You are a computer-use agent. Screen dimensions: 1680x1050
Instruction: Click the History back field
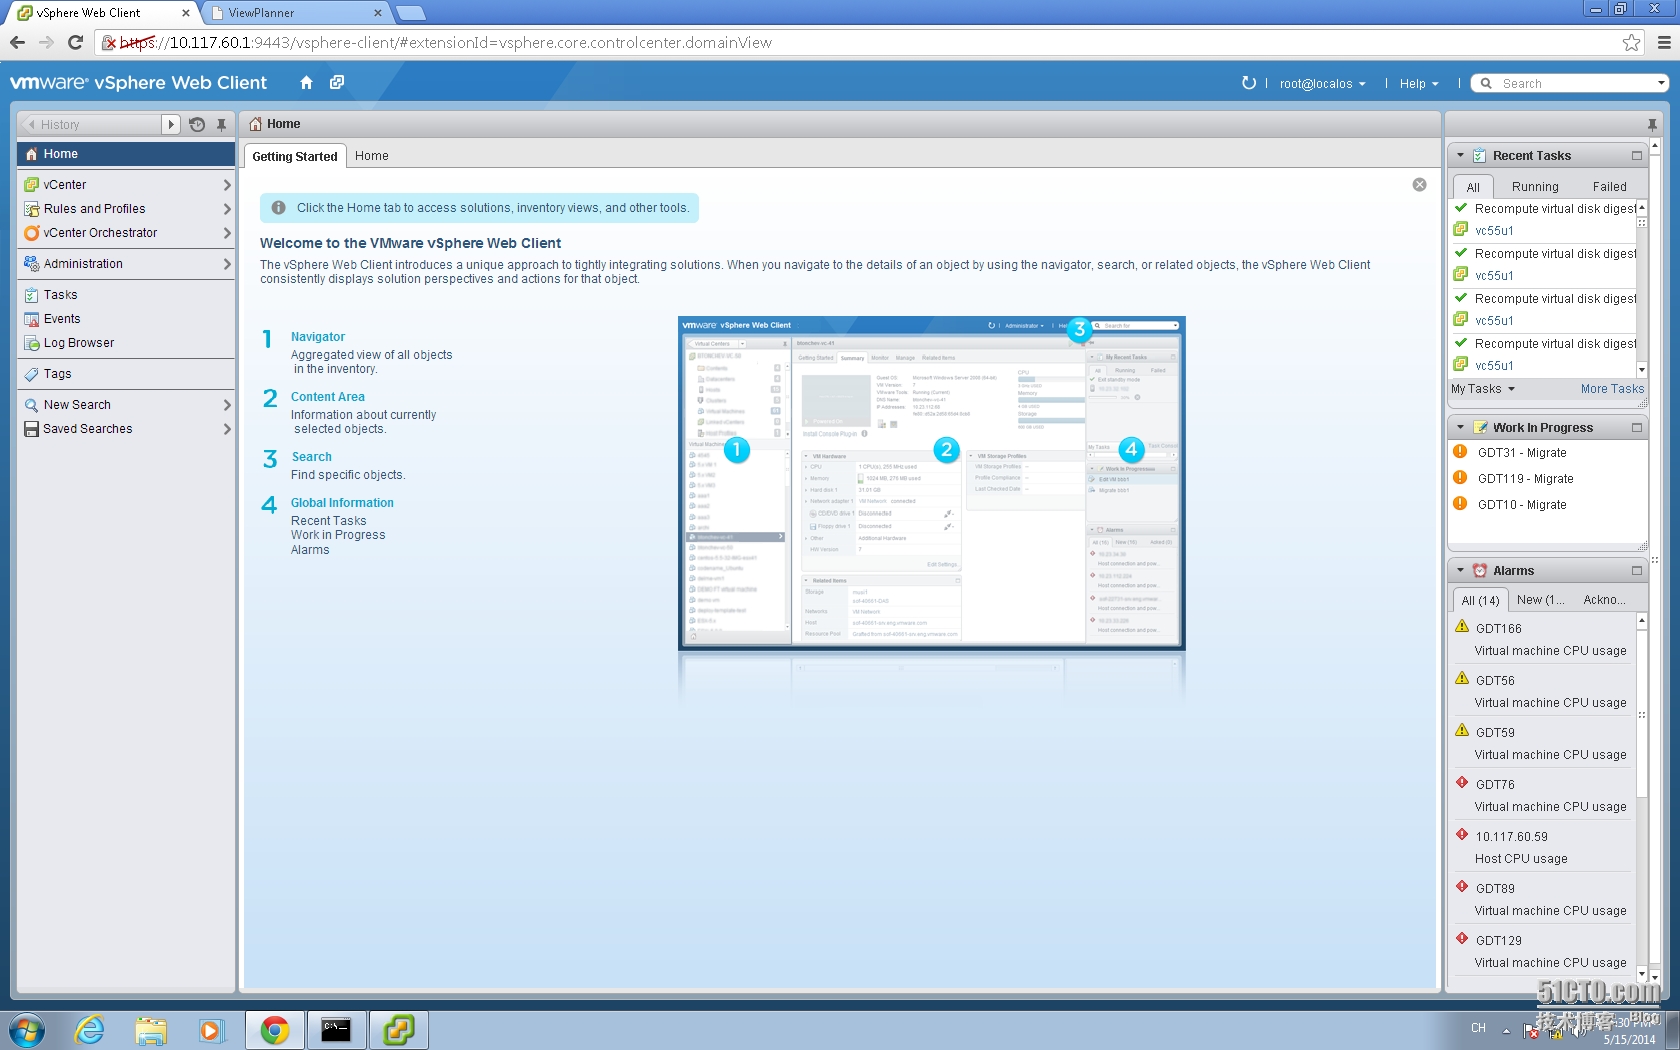pyautogui.click(x=92, y=125)
